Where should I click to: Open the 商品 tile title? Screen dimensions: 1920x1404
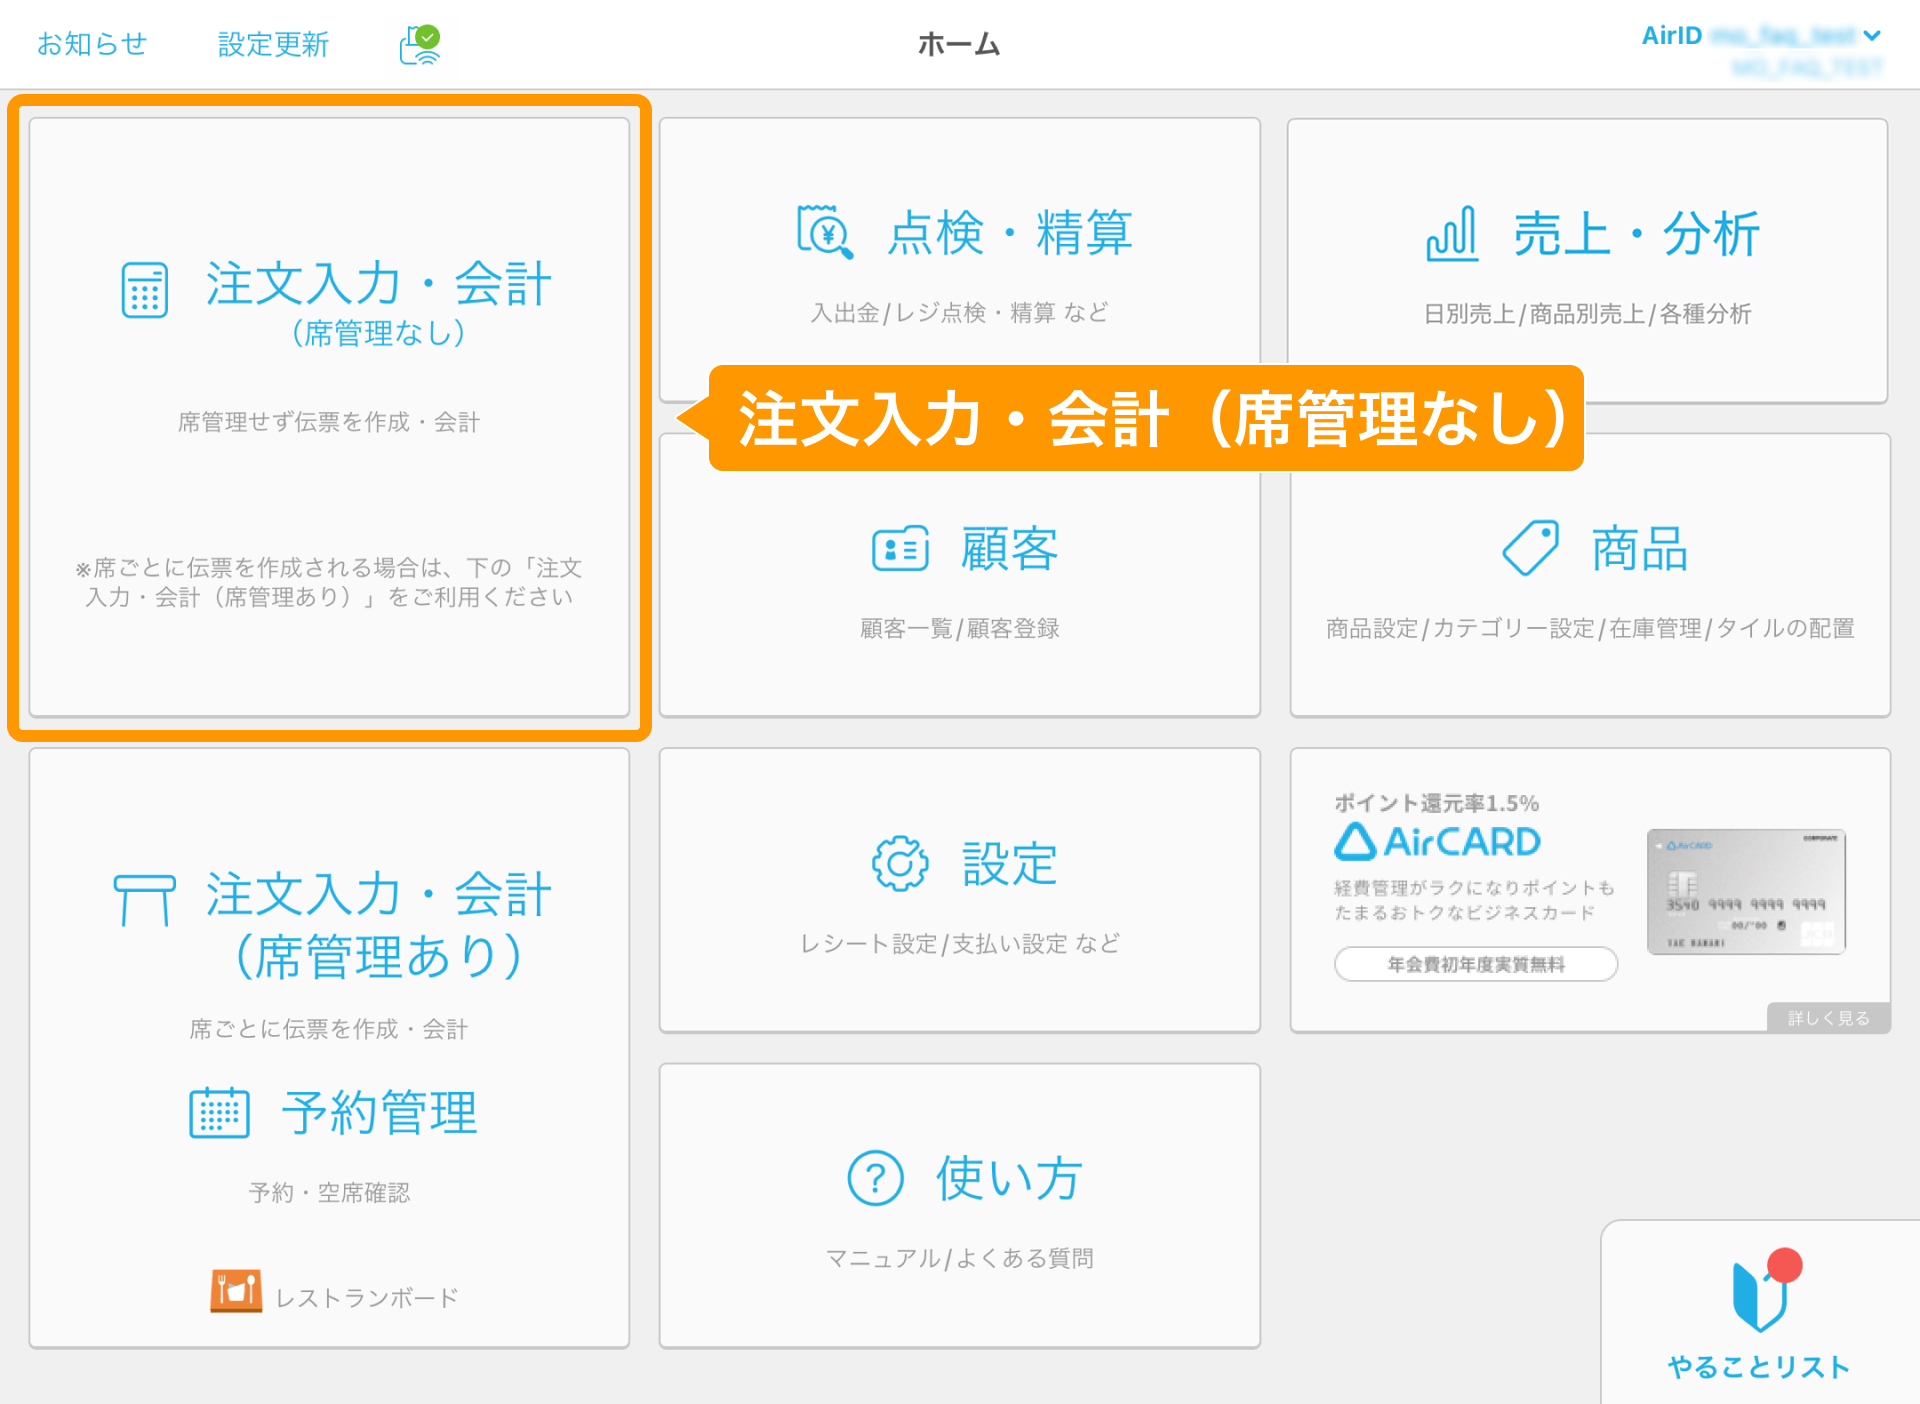1640,549
